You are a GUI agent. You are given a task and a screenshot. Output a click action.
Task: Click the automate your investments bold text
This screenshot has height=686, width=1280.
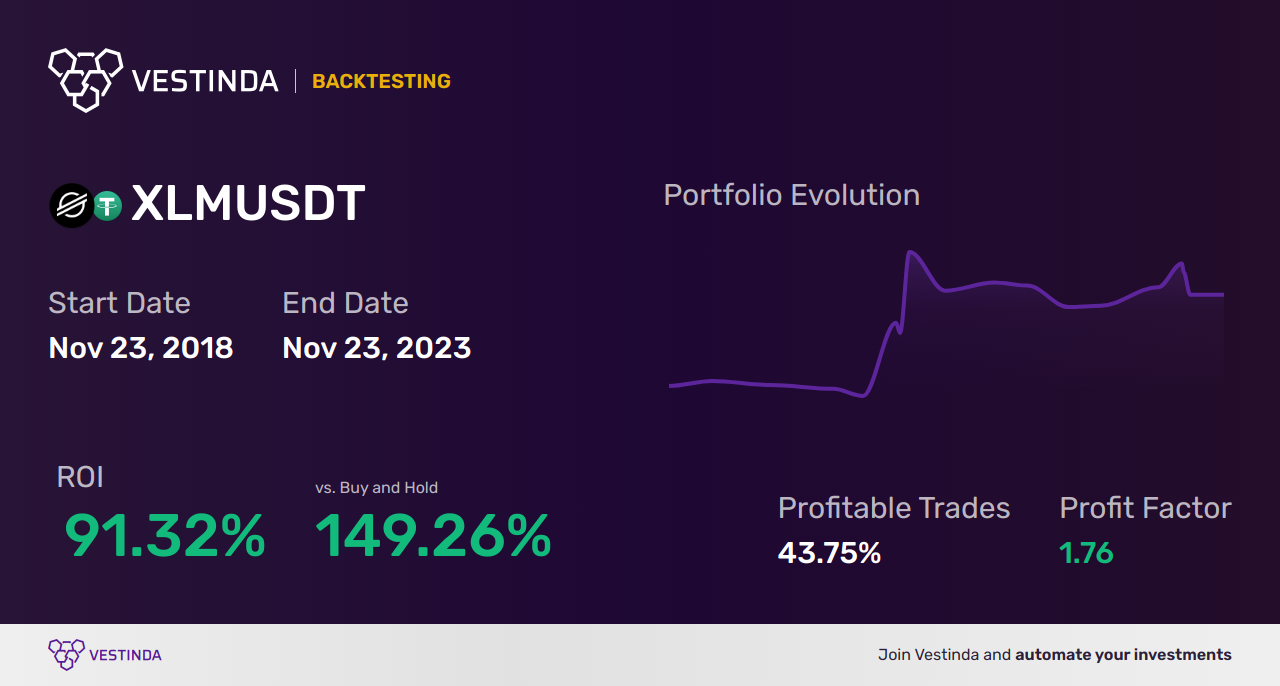click(x=1123, y=655)
